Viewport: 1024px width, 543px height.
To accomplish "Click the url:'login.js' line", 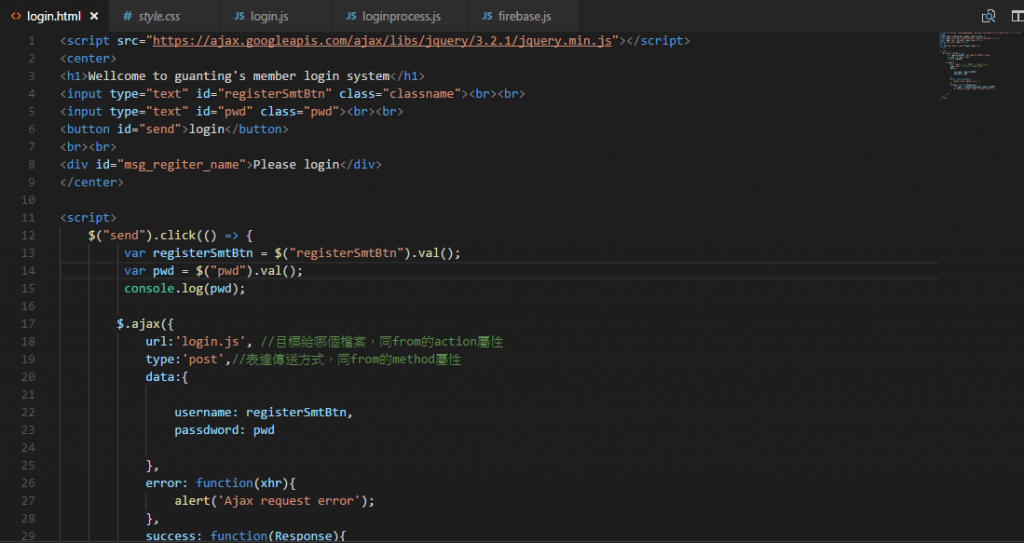I will coord(325,341).
